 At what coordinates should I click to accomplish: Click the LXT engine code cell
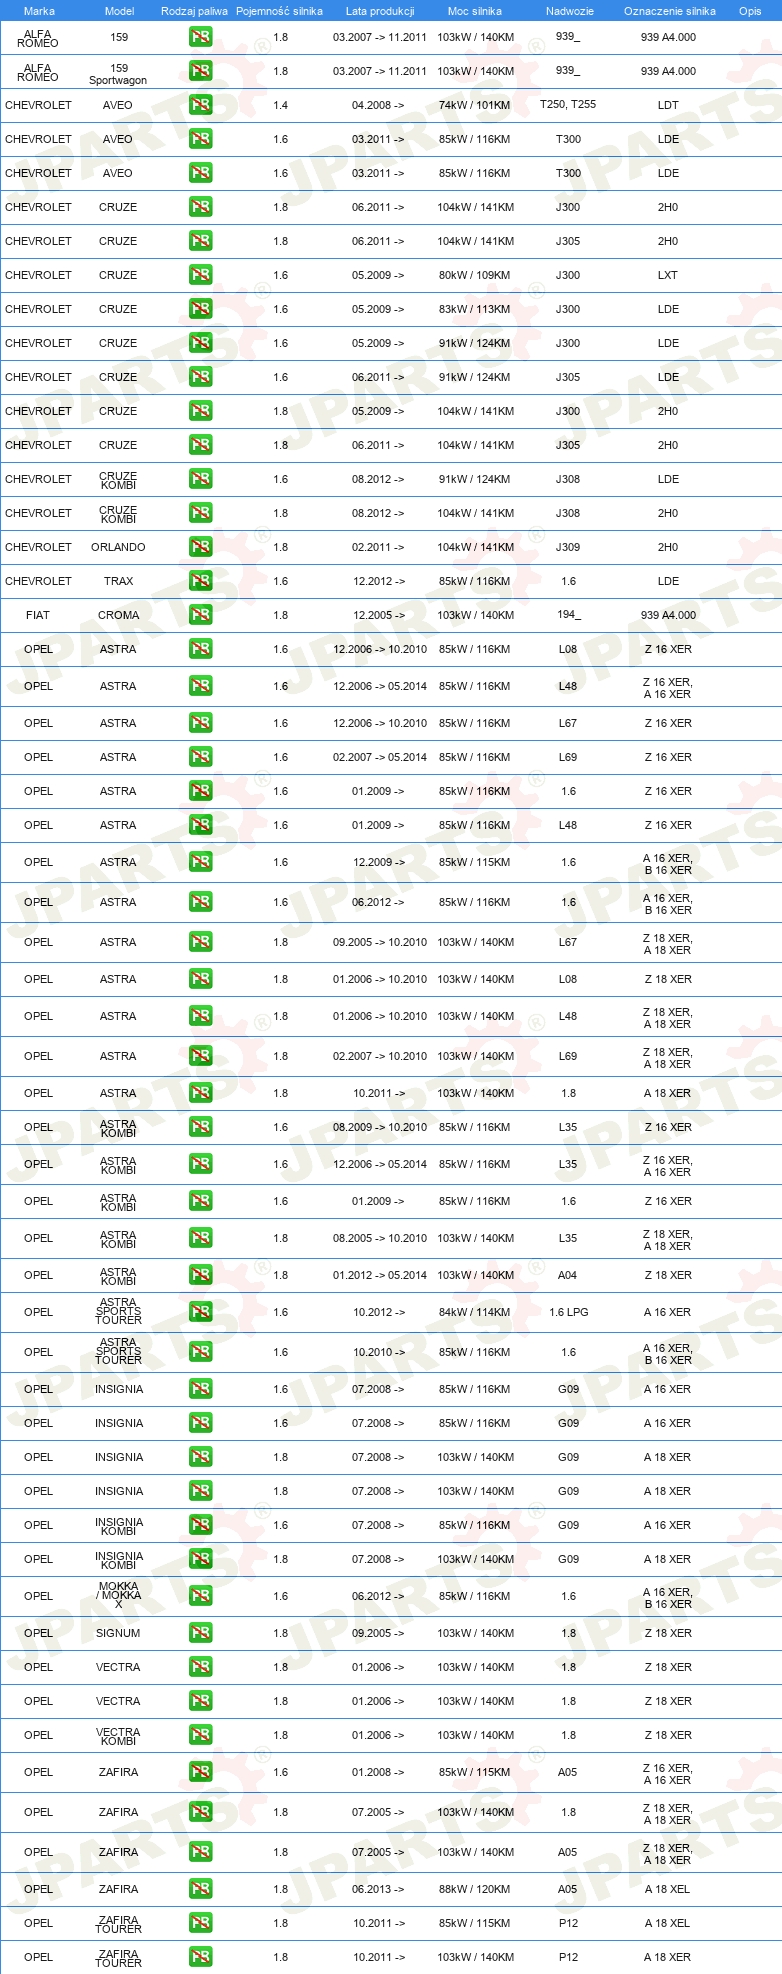[668, 275]
